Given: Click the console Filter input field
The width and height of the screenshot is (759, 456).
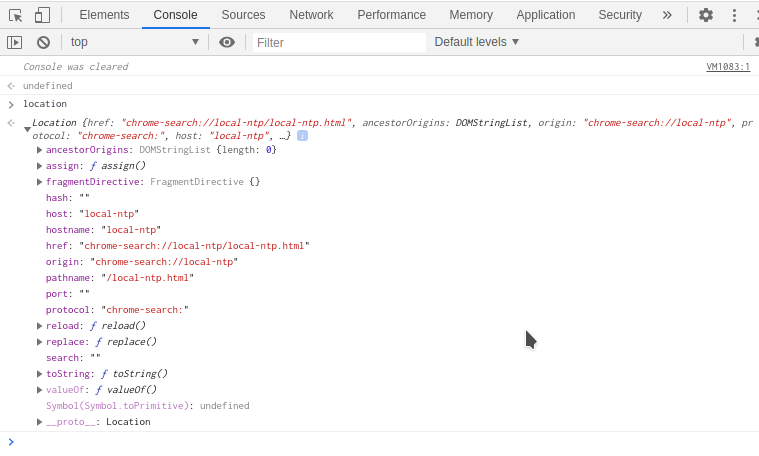Looking at the screenshot, I should click(x=338, y=42).
